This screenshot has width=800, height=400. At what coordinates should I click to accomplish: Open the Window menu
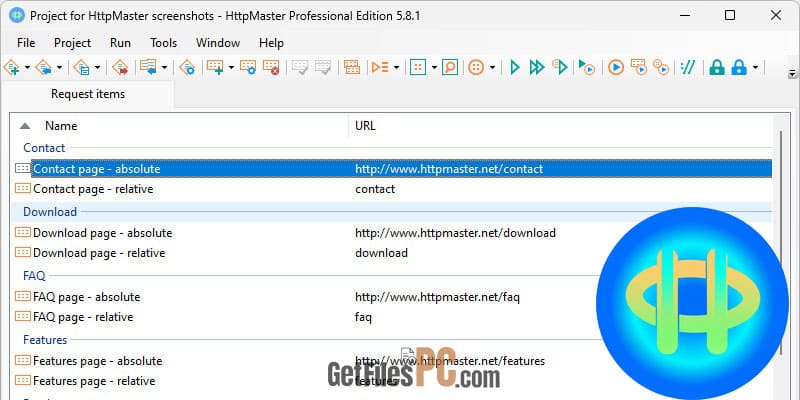tap(218, 43)
